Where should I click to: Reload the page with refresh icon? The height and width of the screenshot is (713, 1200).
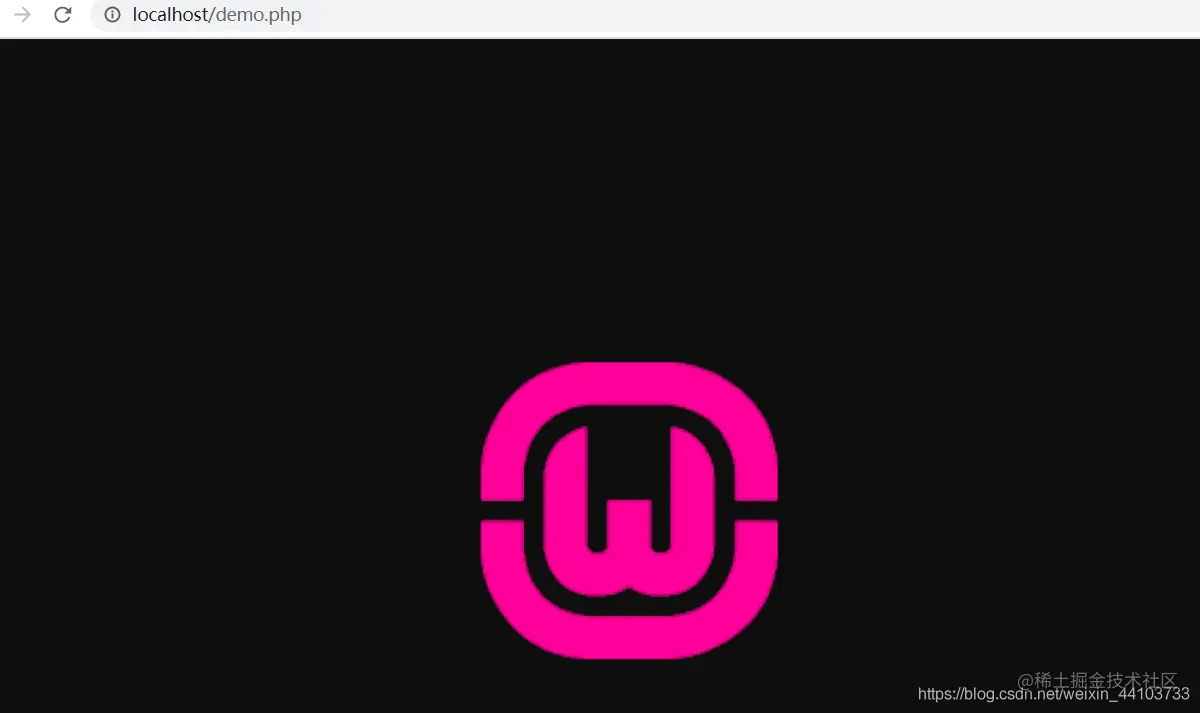tap(63, 15)
